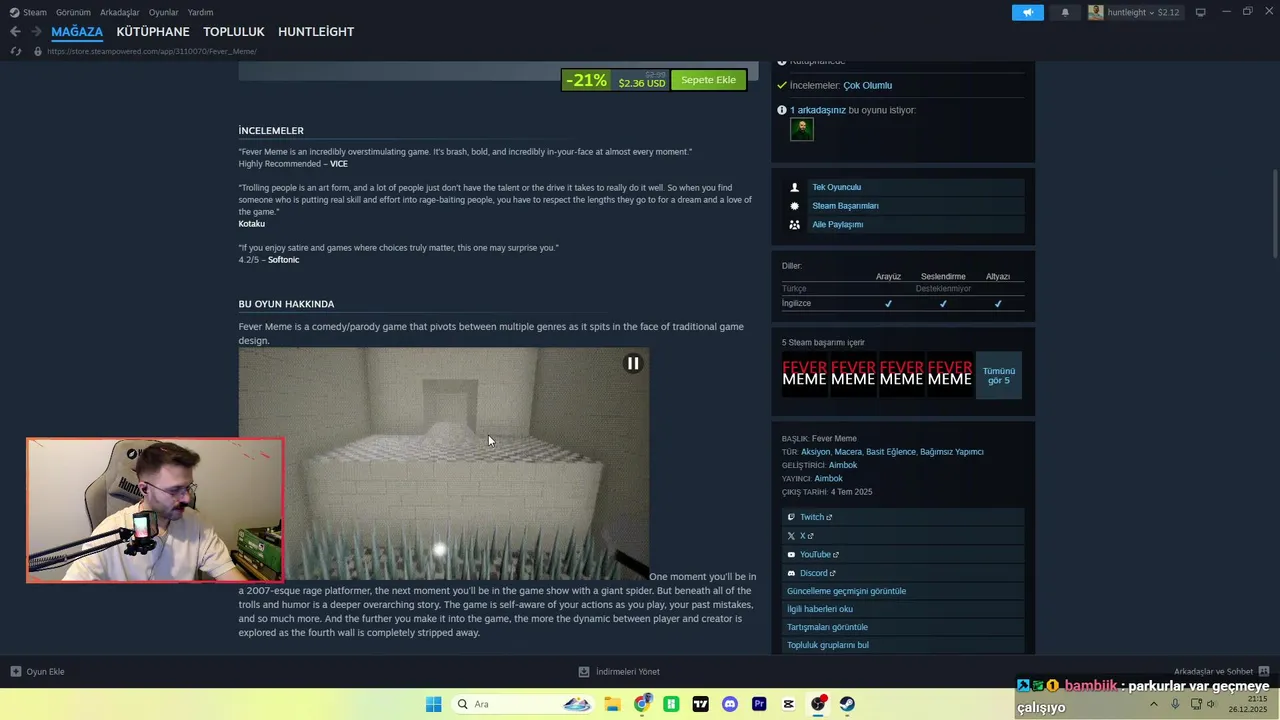Open Chrome from the taskbar
Screen dimensions: 1280x720
click(642, 704)
